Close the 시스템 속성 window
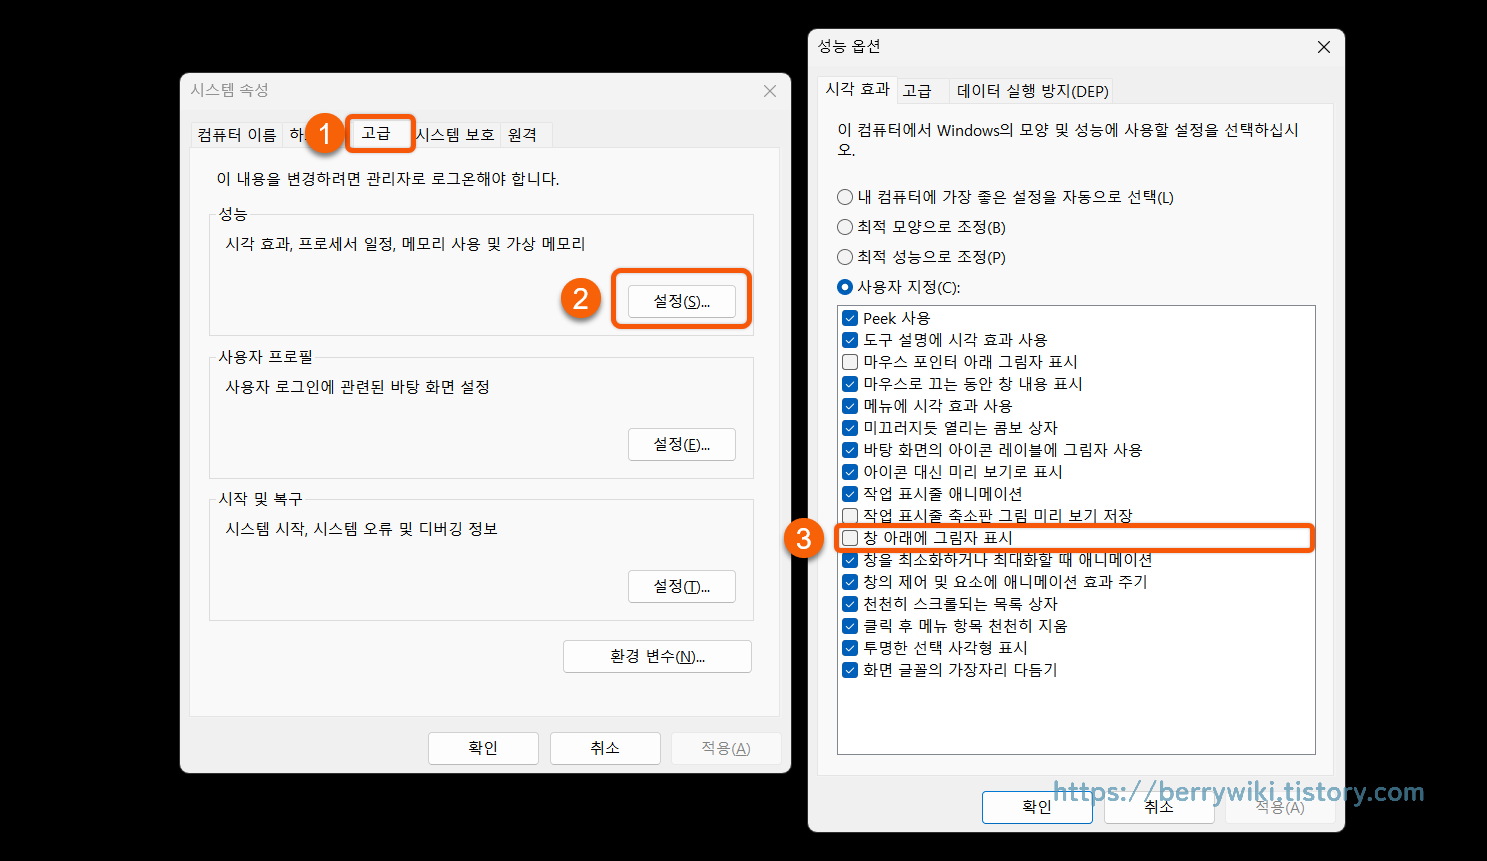Image resolution: width=1487 pixels, height=861 pixels. click(x=770, y=91)
